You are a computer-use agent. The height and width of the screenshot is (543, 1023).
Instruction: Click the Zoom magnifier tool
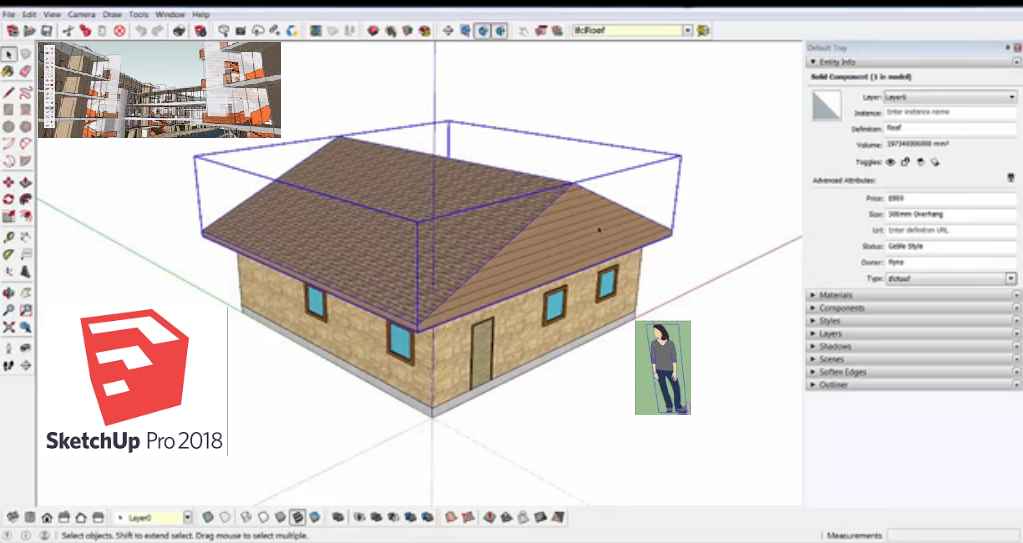click(9, 310)
